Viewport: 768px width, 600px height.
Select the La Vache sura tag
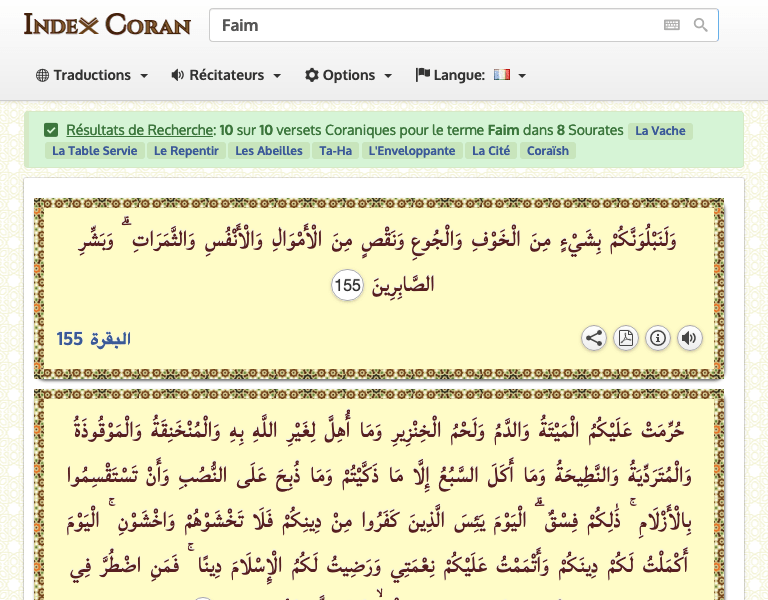pos(660,131)
